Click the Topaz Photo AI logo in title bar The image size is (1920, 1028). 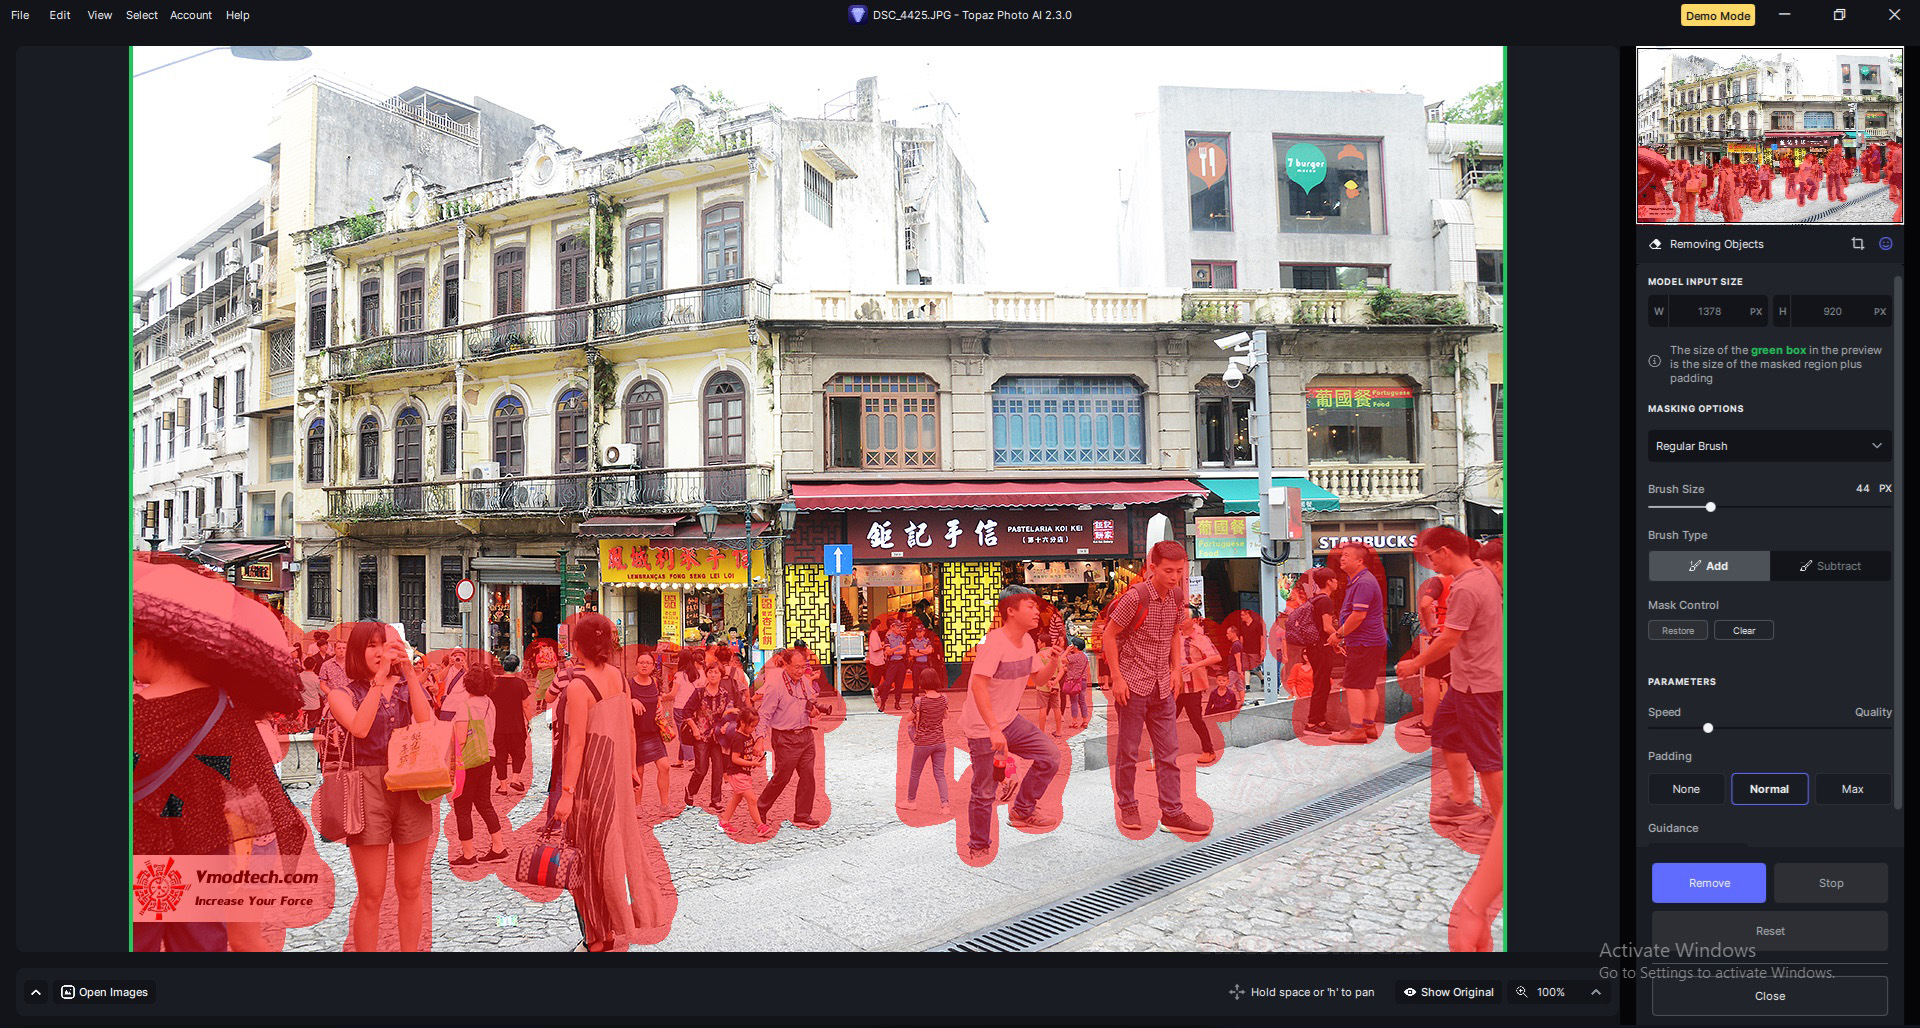[x=857, y=15]
